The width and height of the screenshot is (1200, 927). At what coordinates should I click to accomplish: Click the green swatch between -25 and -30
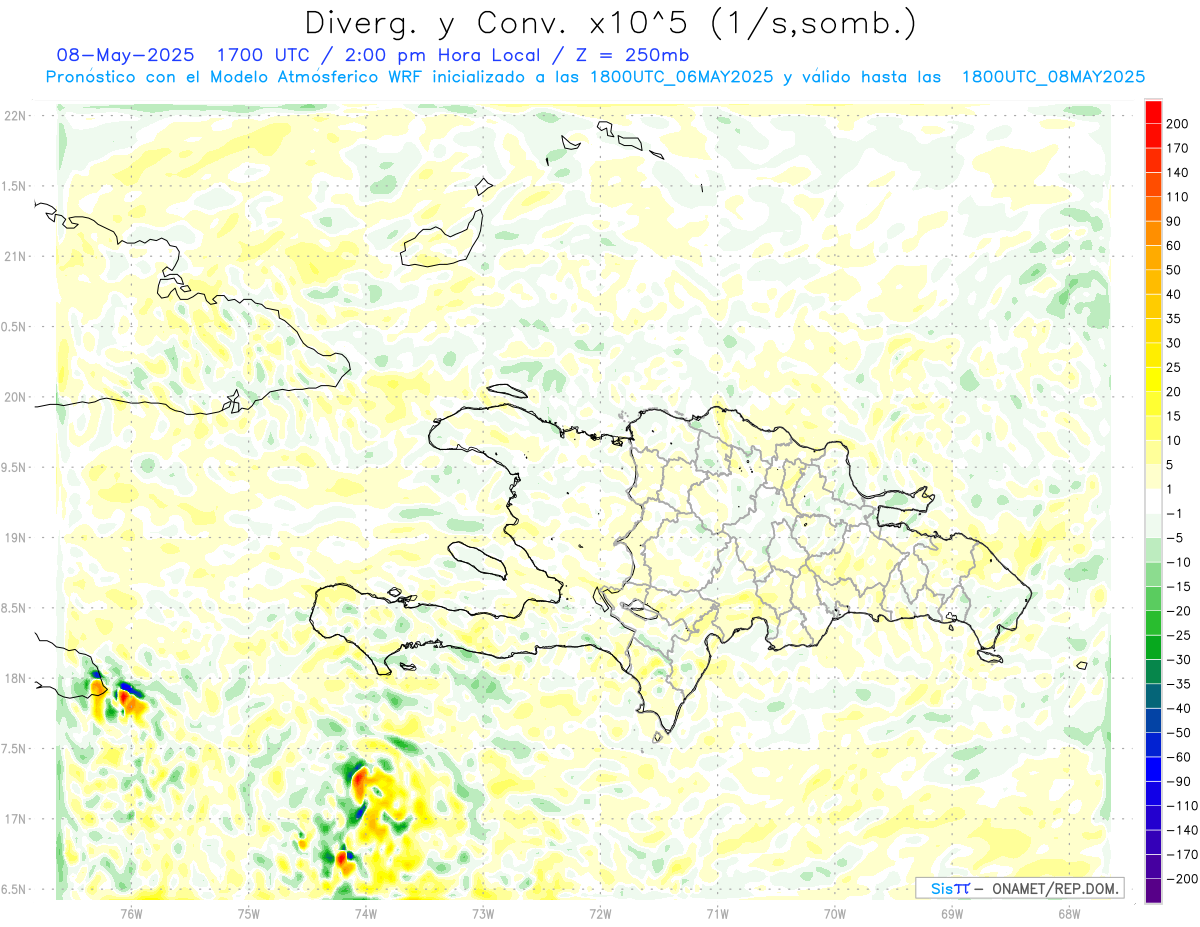pos(1153,647)
